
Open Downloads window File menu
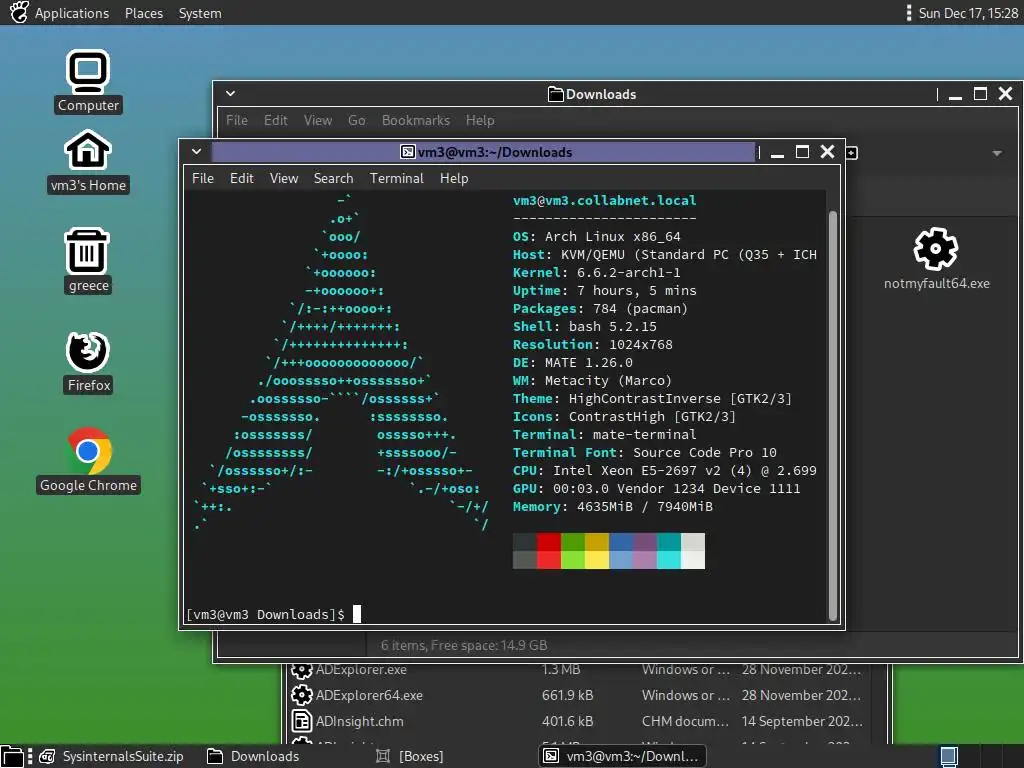[x=236, y=120]
